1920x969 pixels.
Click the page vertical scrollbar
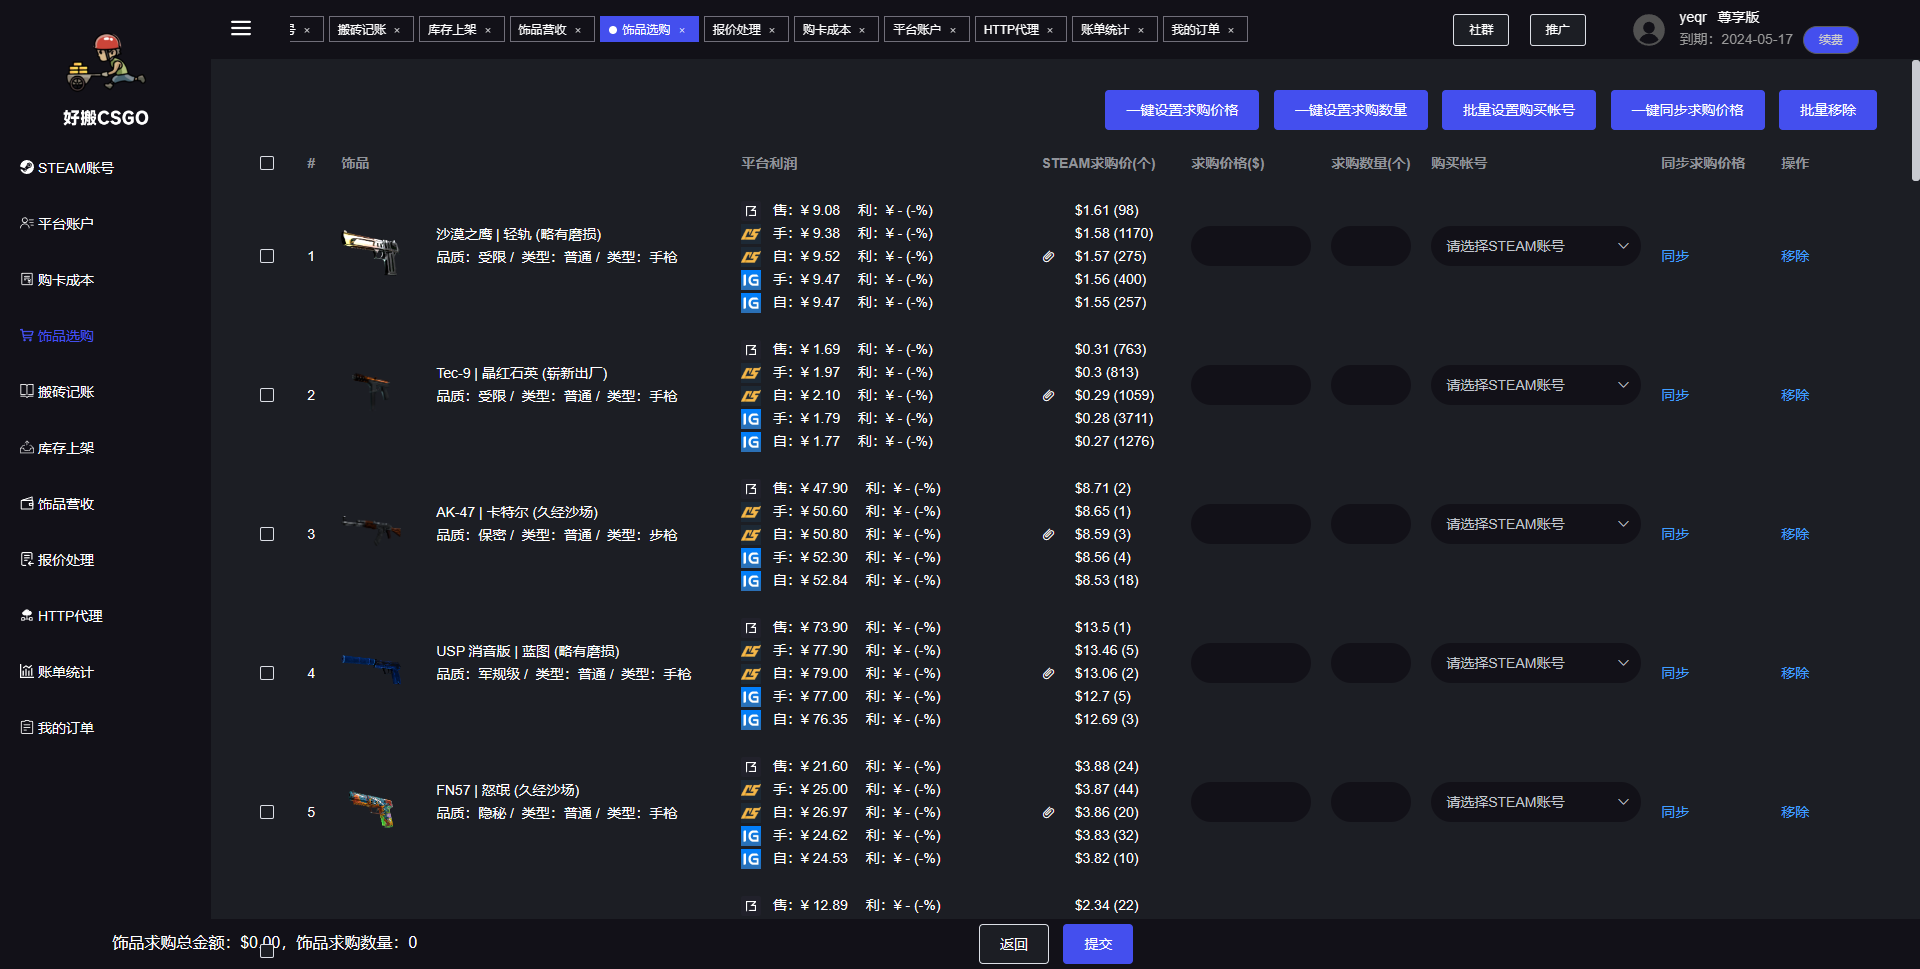click(1915, 120)
